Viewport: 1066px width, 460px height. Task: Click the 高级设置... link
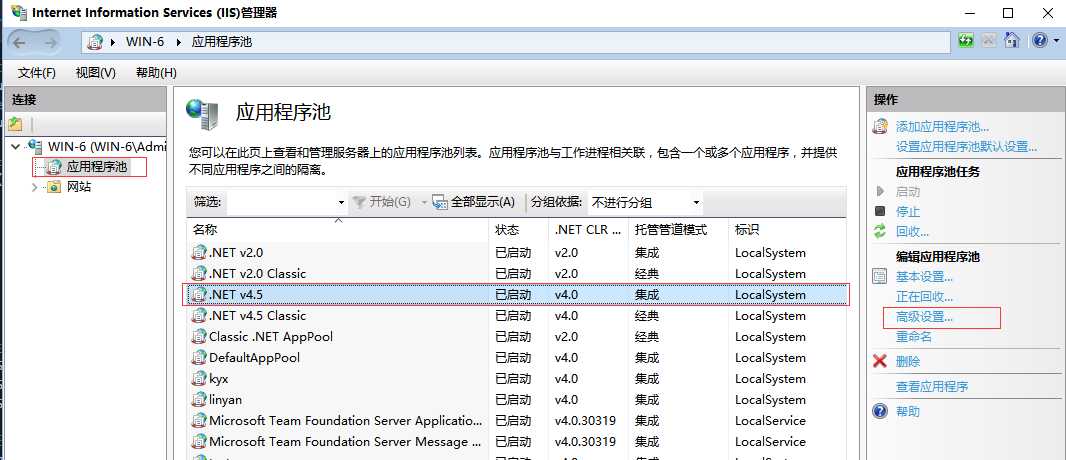(x=925, y=317)
